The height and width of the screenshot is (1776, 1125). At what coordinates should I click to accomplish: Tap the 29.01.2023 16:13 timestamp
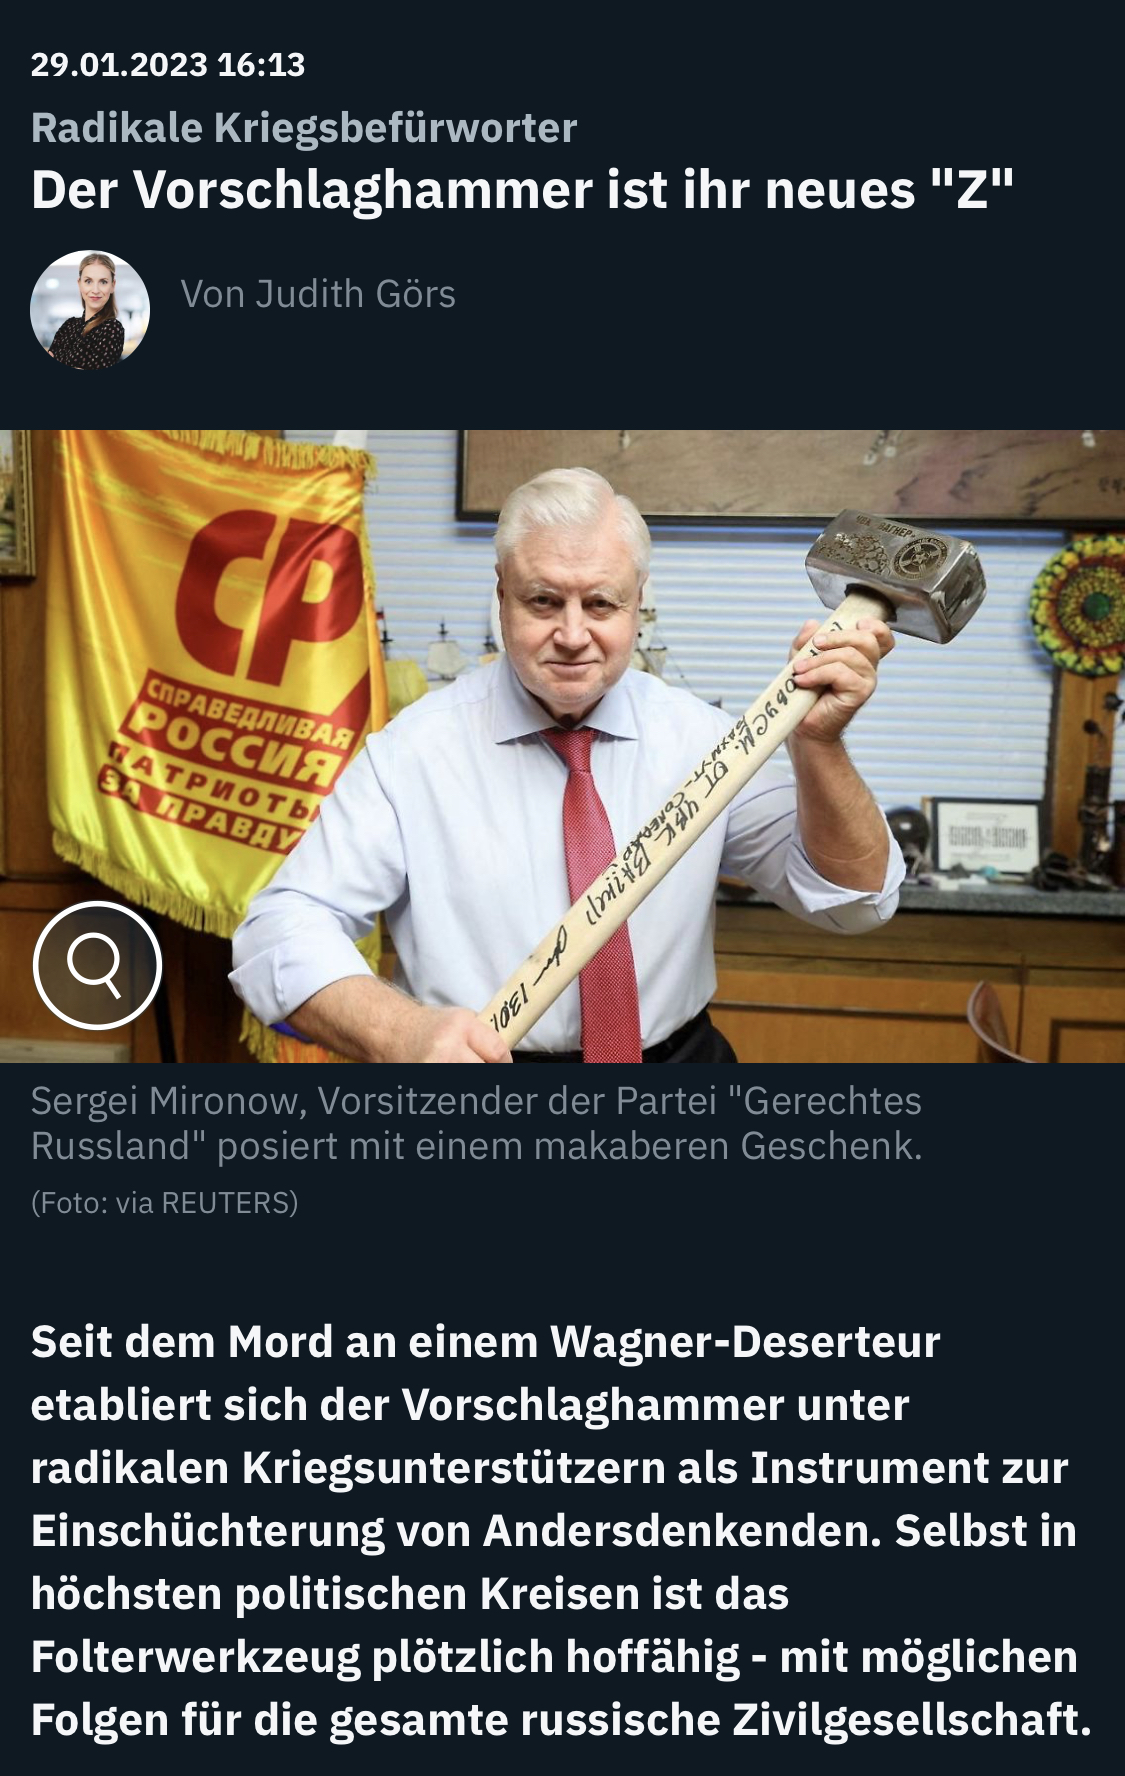[x=168, y=65]
